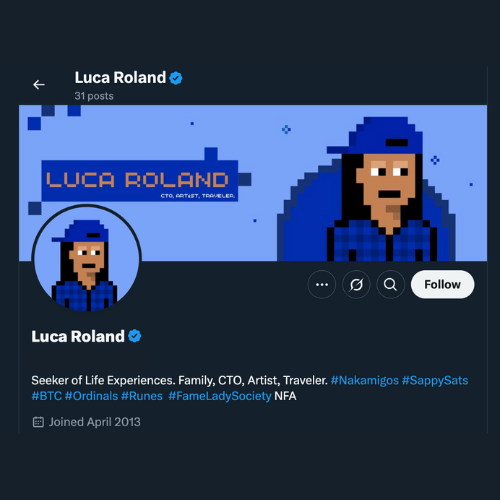Click verified badge next to header name
The height and width of the screenshot is (500, 500).
[176, 78]
